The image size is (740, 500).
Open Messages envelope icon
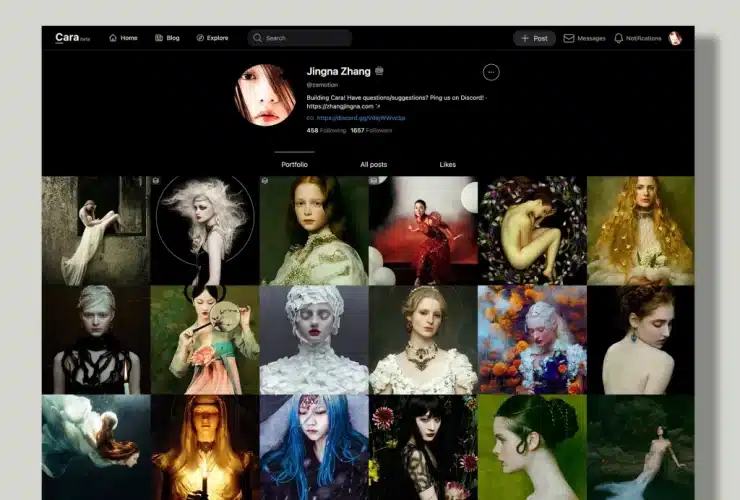point(569,38)
